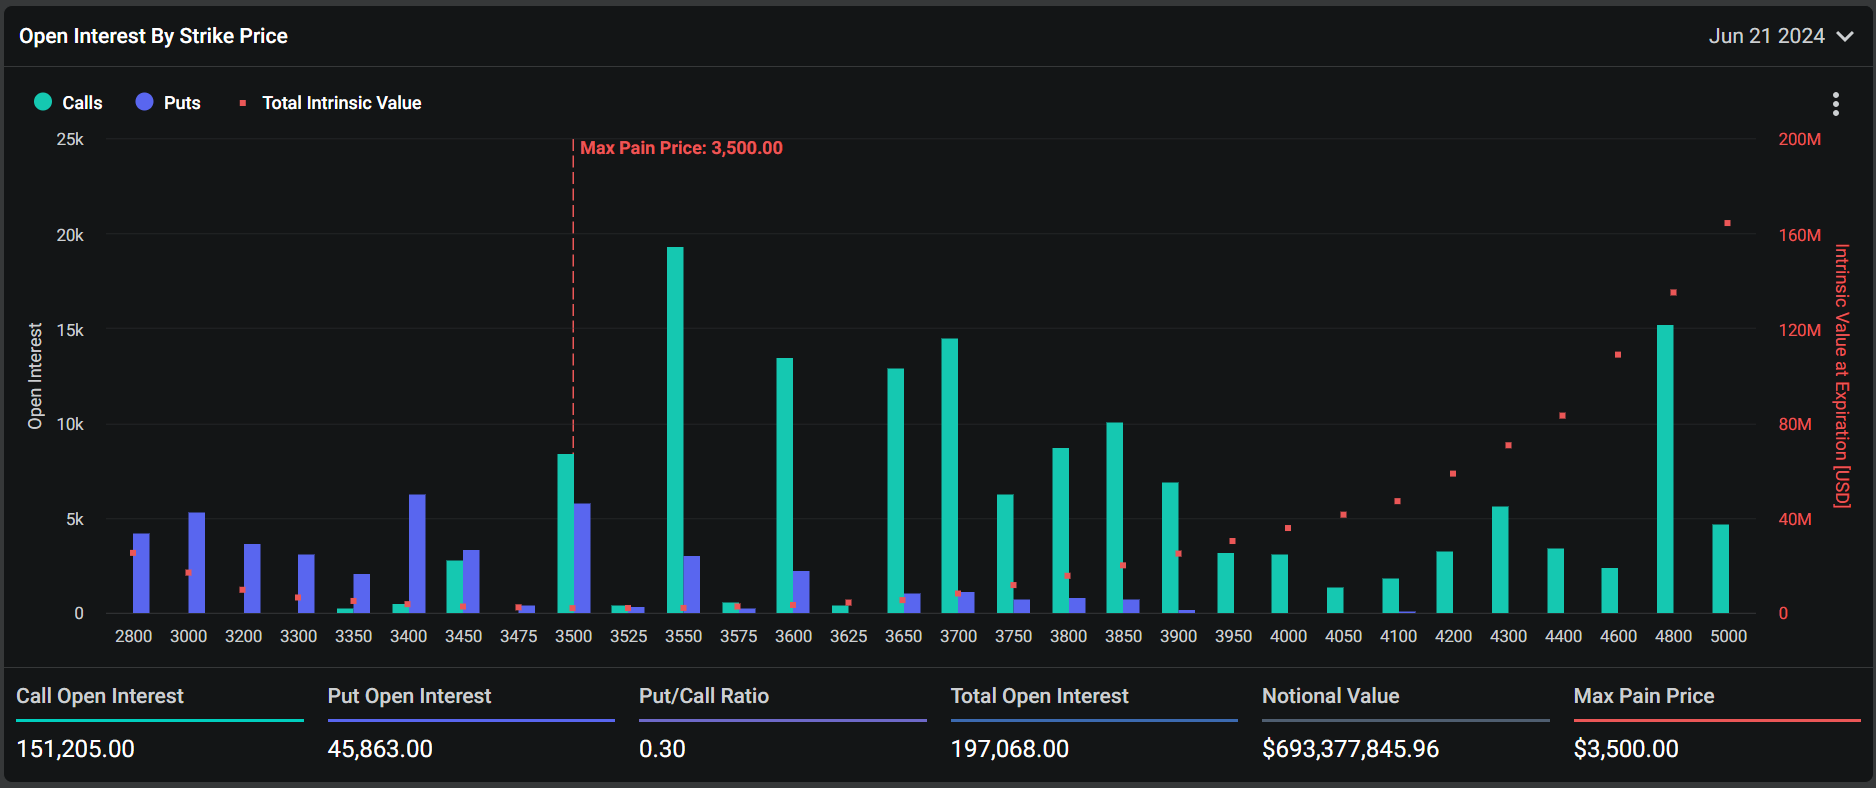Click the red Total Intrinsic Value marker

click(243, 103)
